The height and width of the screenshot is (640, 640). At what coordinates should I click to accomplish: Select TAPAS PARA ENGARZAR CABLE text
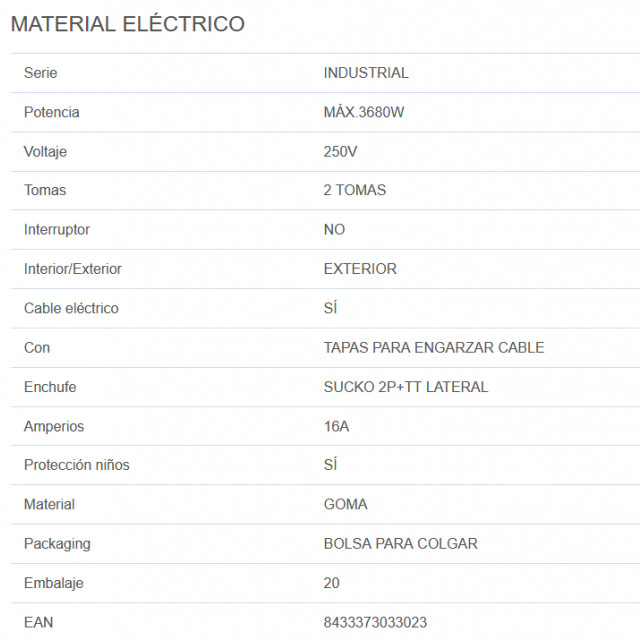[x=434, y=347]
